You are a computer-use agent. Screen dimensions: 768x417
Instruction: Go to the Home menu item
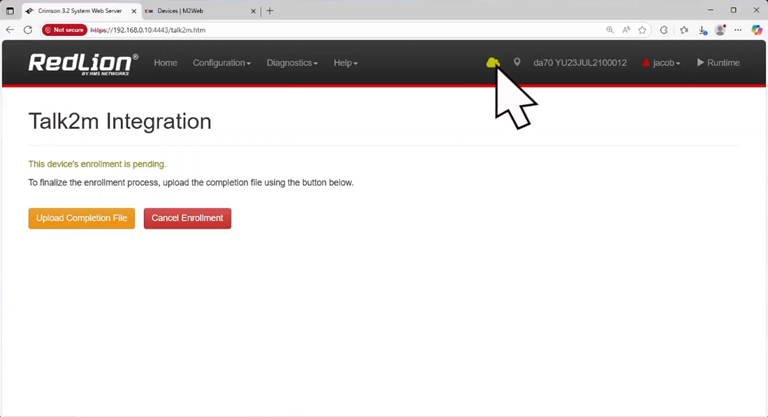click(x=165, y=63)
